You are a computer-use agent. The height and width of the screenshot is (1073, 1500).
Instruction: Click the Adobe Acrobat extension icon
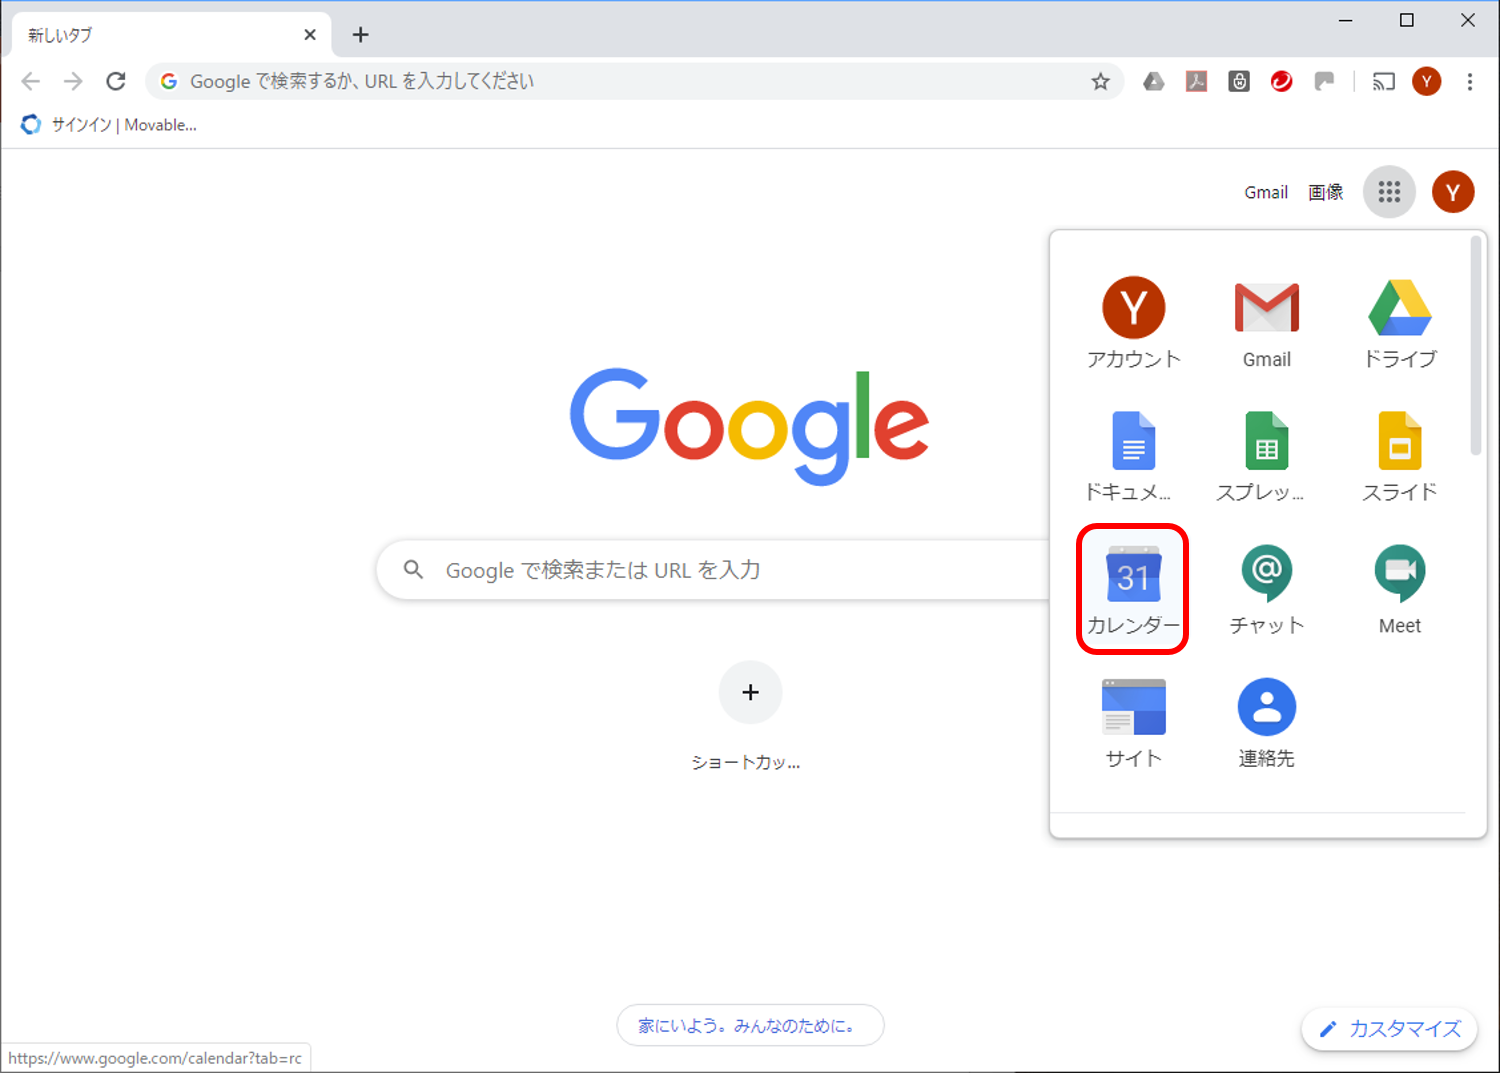[1196, 82]
